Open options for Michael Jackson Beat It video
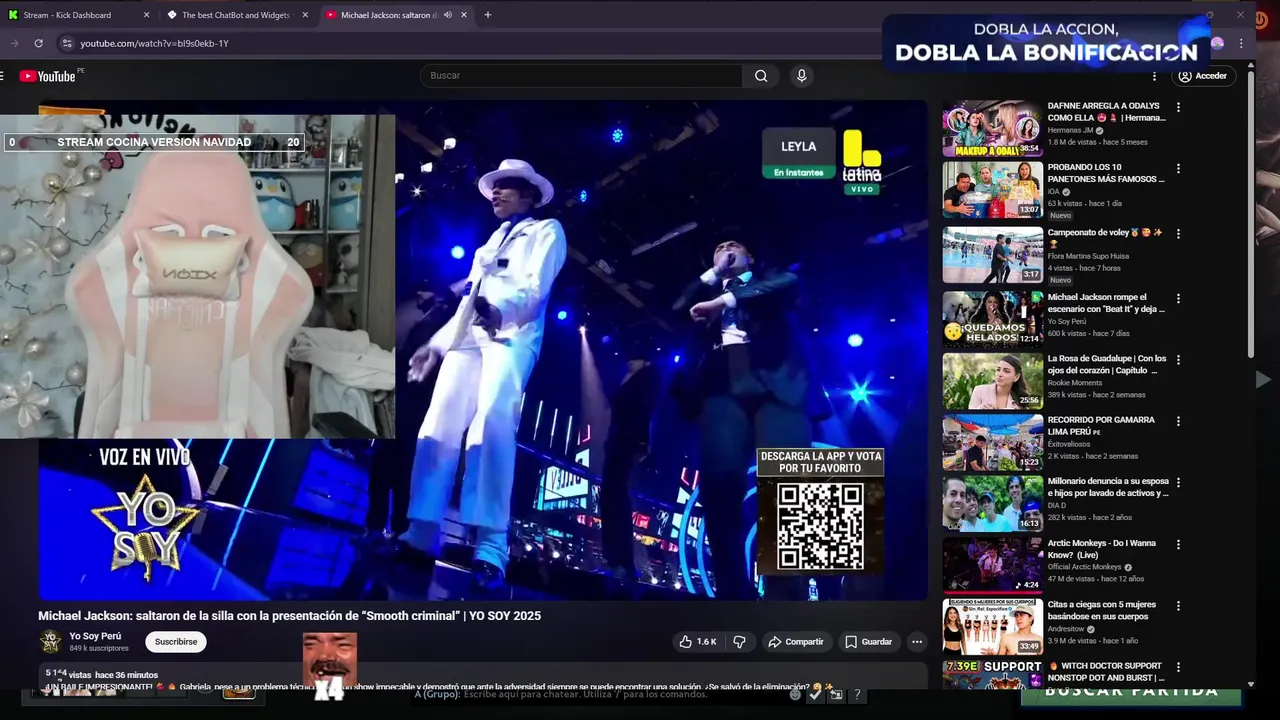The height and width of the screenshot is (720, 1280). [x=1178, y=298]
